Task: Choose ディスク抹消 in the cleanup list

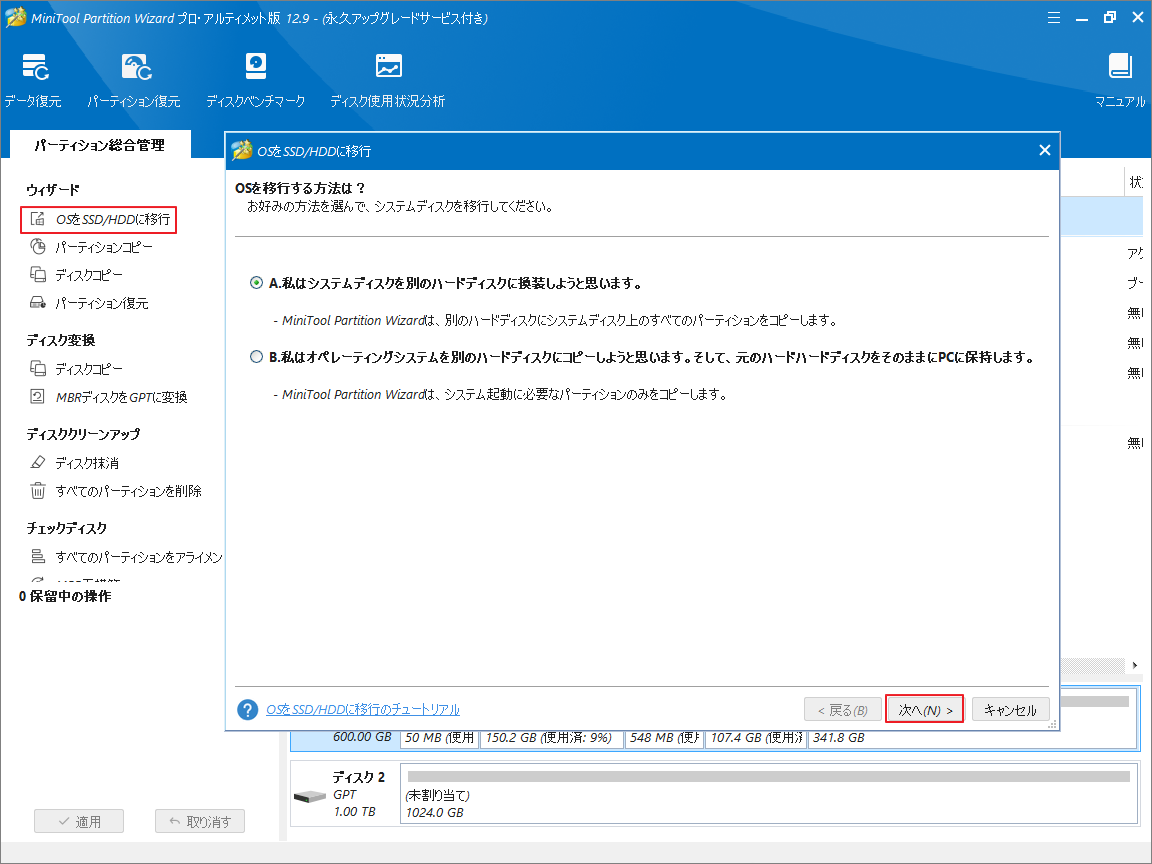Action: [x=87, y=463]
